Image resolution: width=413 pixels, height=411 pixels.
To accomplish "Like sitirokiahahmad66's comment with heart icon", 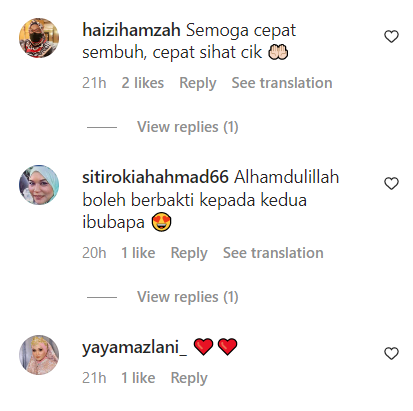I will (x=391, y=184).
